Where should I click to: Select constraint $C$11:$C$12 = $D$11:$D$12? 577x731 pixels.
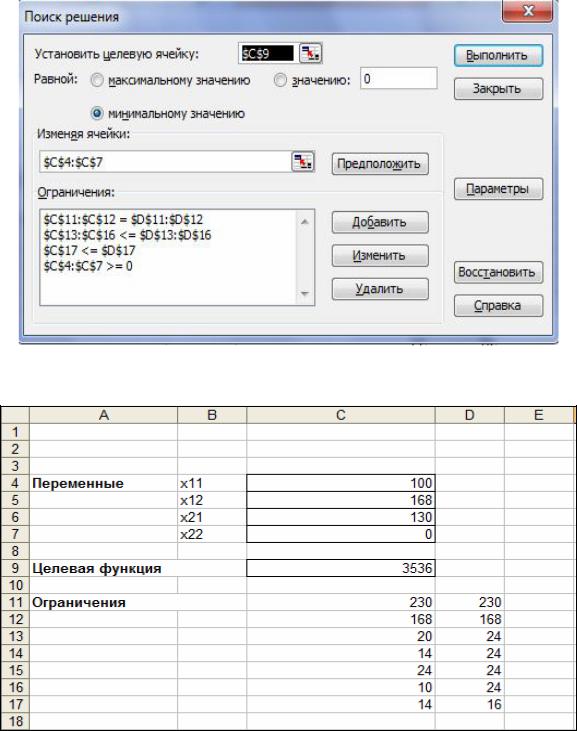(124, 220)
